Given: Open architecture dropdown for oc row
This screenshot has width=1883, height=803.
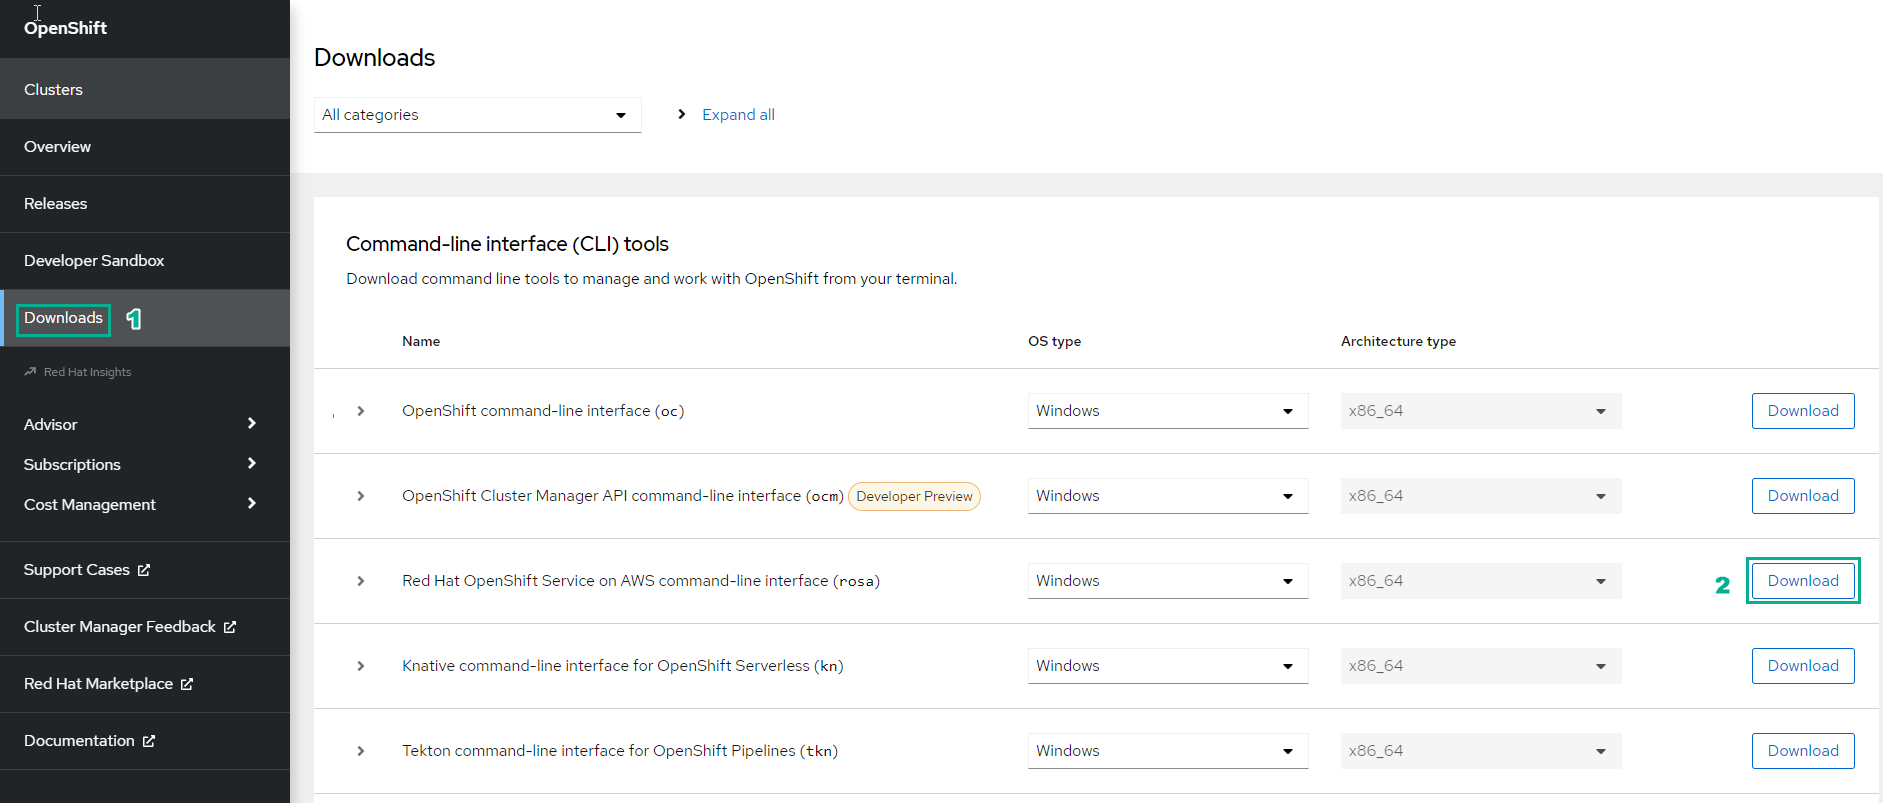Looking at the screenshot, I should (x=1481, y=411).
